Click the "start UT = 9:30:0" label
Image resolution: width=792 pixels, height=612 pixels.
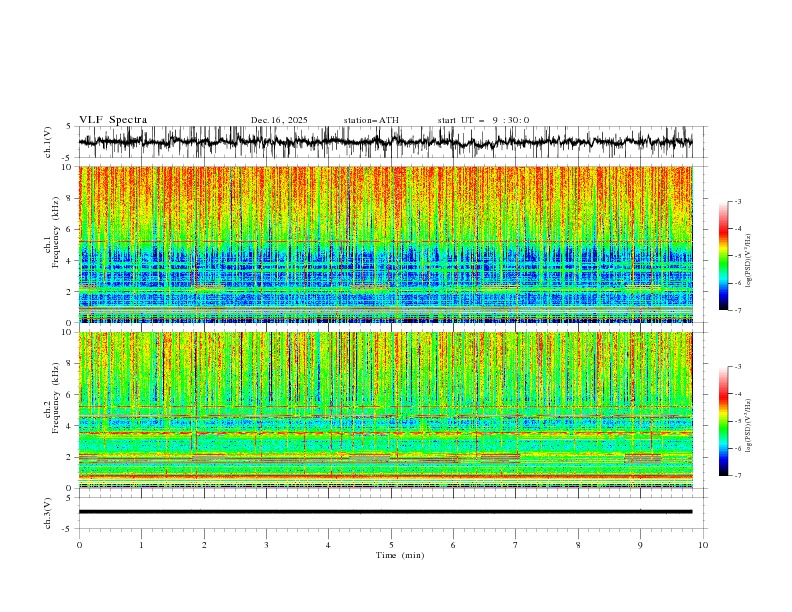tap(483, 120)
